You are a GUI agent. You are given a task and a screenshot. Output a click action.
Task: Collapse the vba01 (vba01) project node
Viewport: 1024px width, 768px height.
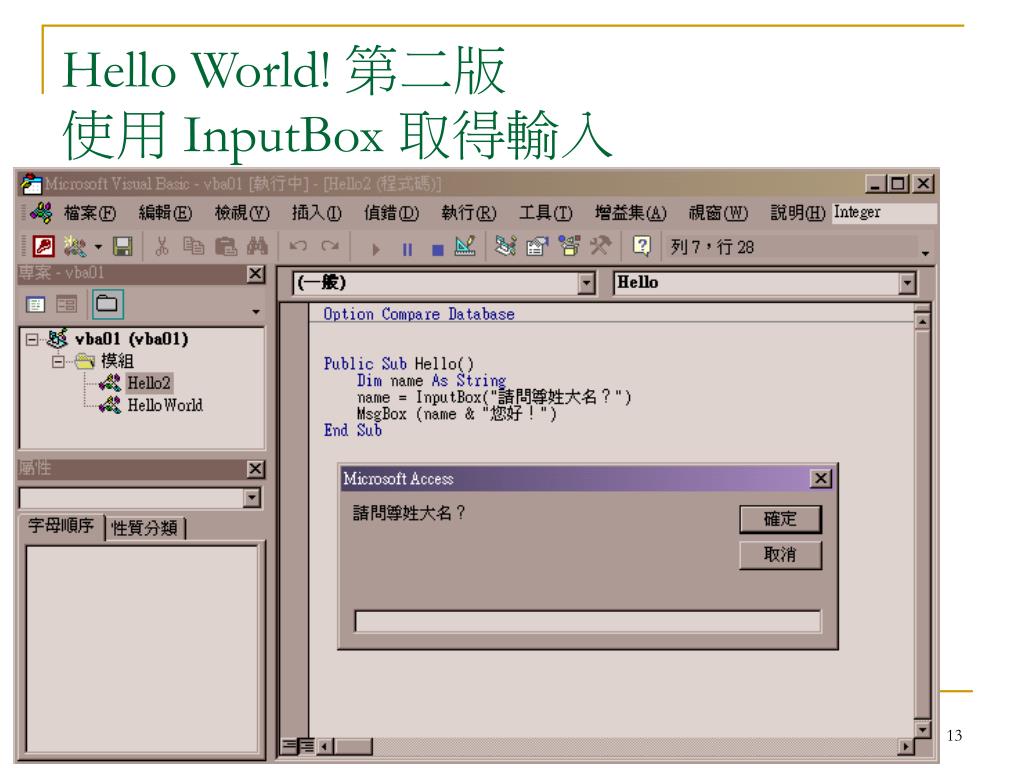(x=31, y=340)
